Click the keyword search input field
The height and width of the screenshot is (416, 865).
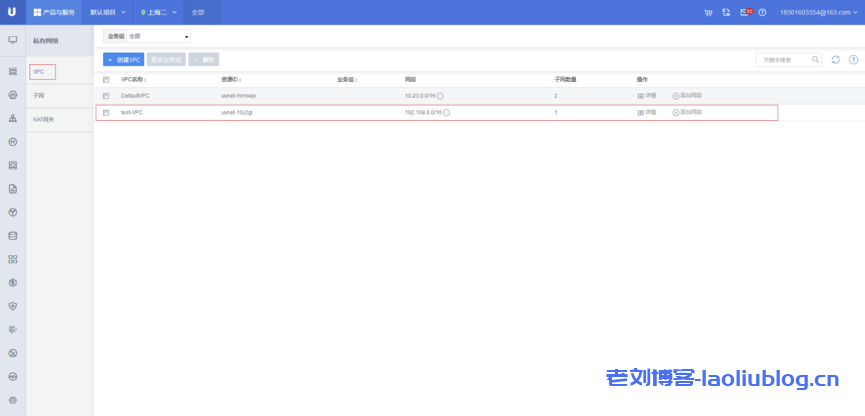[x=782, y=60]
